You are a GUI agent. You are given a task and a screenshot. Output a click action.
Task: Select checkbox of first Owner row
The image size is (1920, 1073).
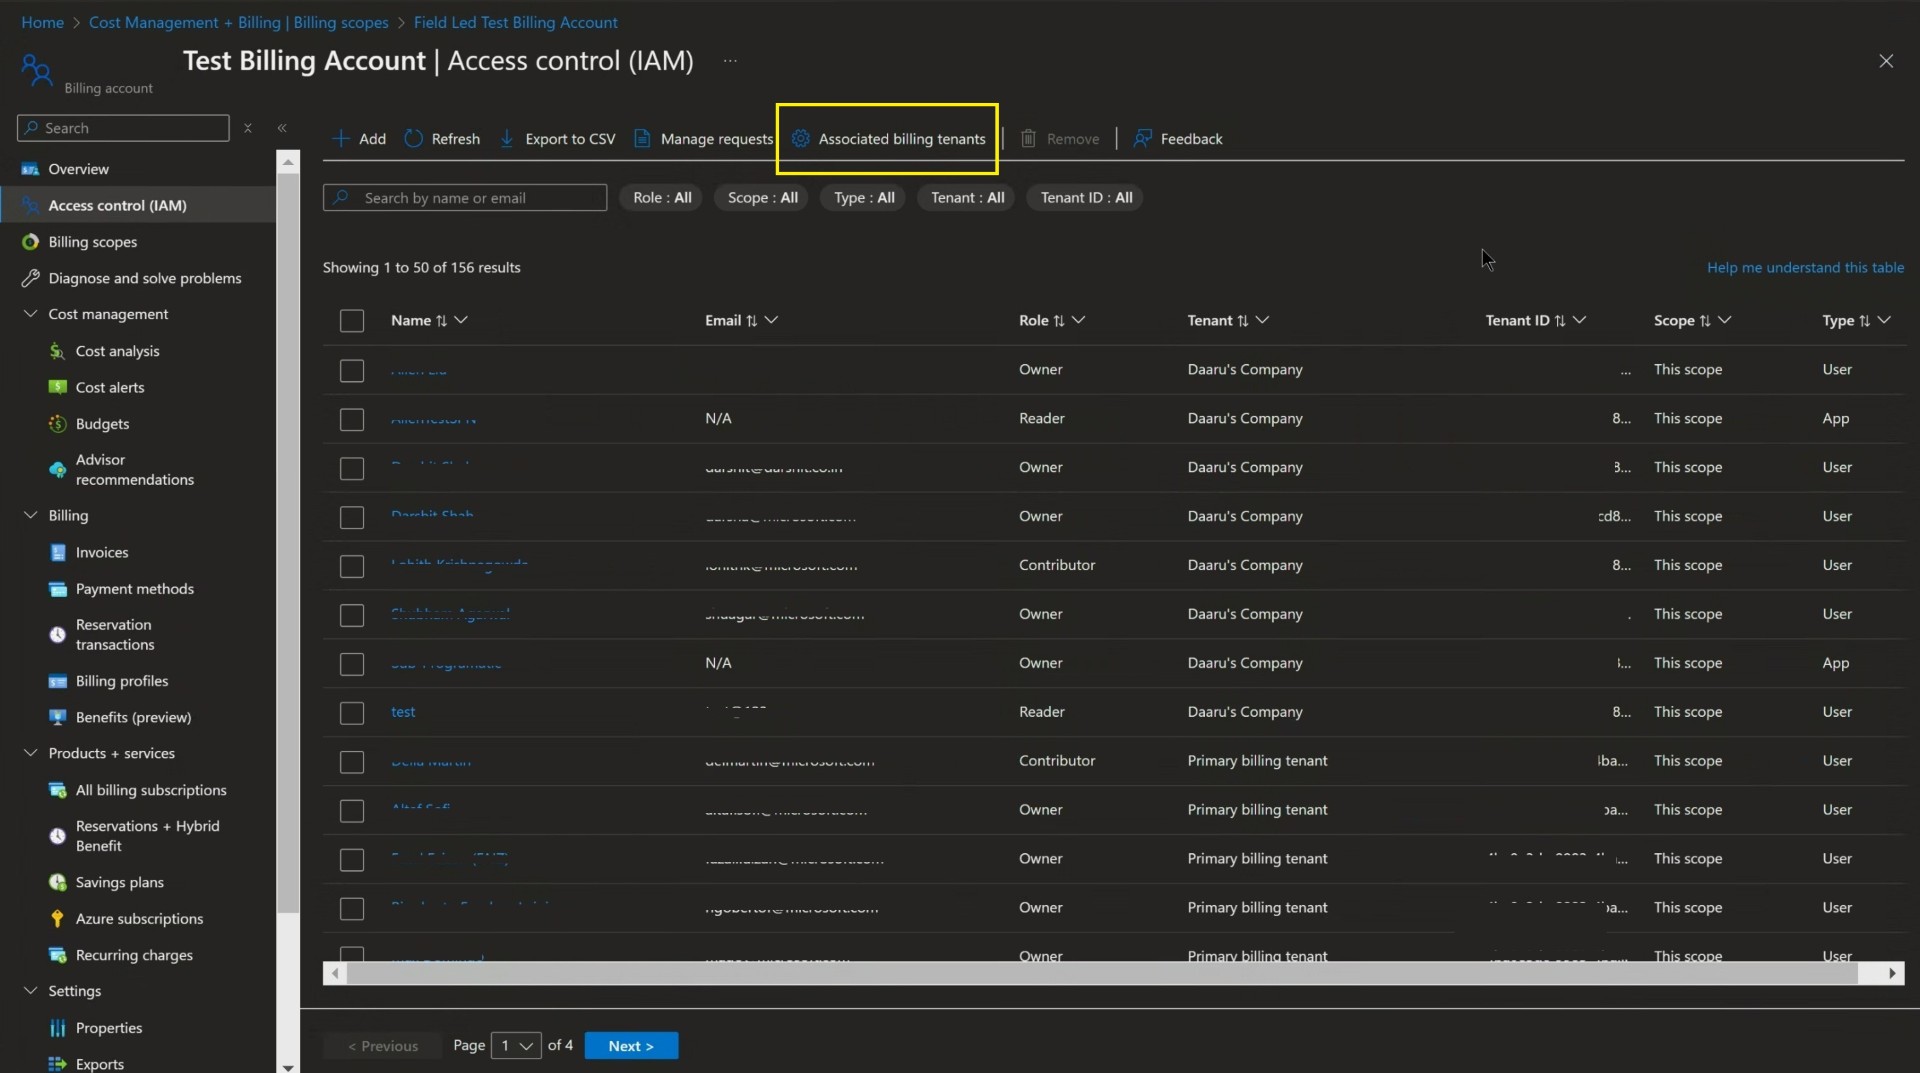point(352,370)
